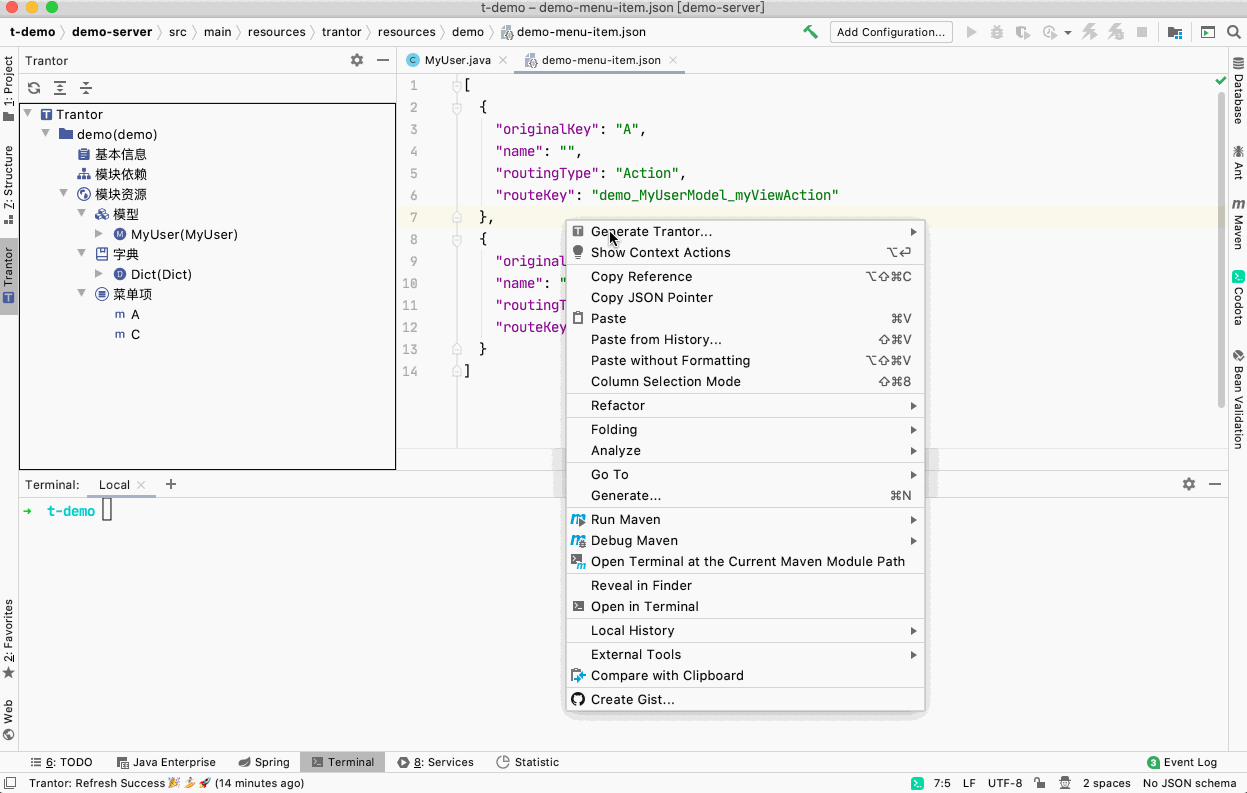Refresh the Trantor panel tree
Viewport: 1247px width, 793px height.
34,88
